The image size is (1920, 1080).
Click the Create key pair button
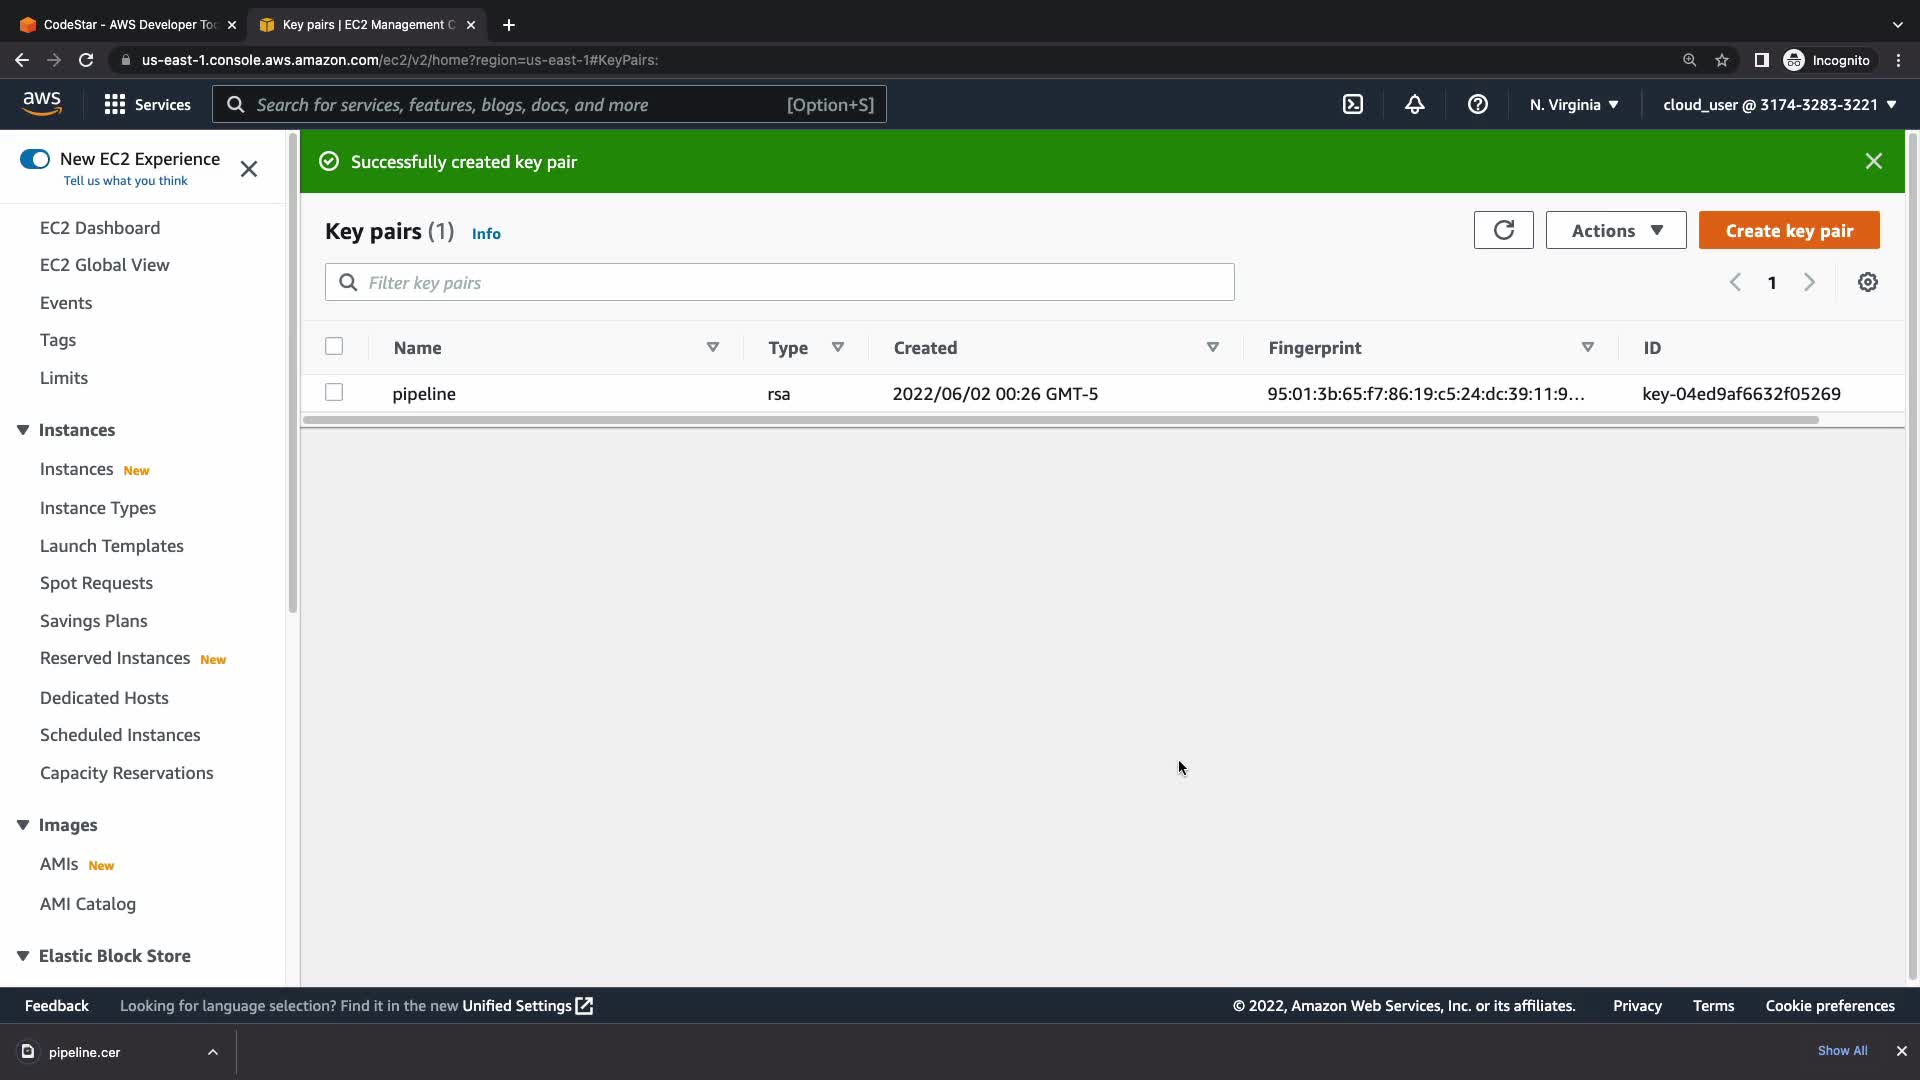click(1788, 230)
